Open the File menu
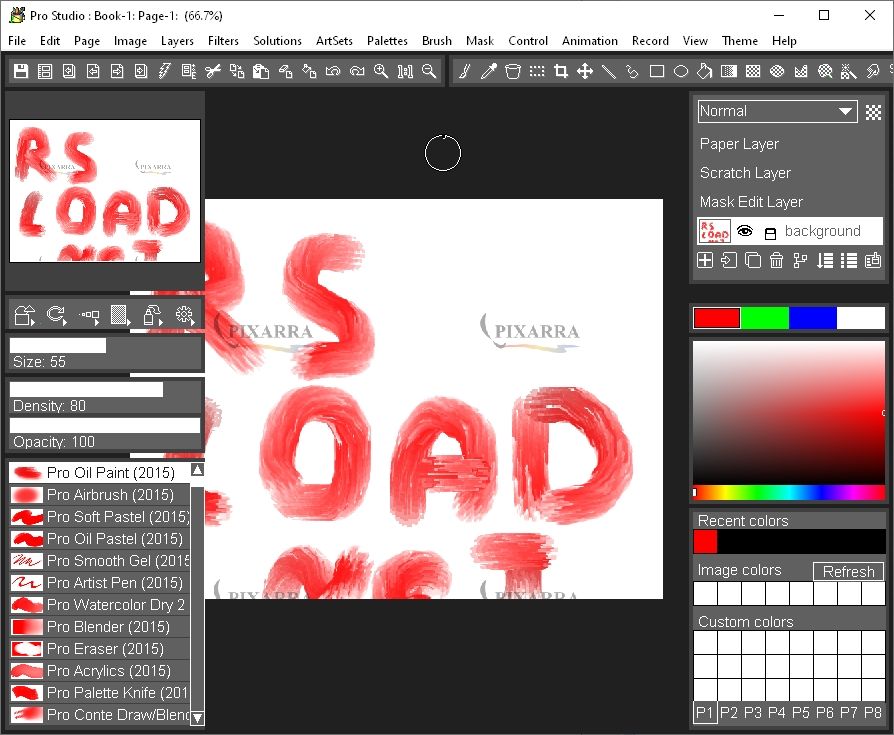 17,41
